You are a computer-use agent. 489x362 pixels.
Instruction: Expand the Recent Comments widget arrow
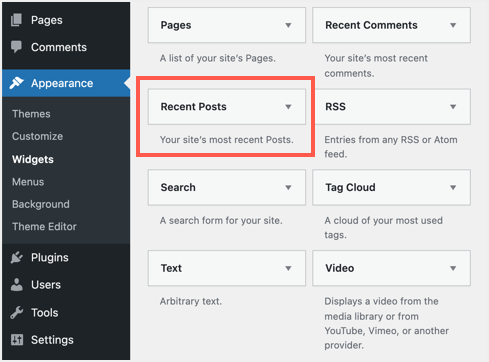453,25
